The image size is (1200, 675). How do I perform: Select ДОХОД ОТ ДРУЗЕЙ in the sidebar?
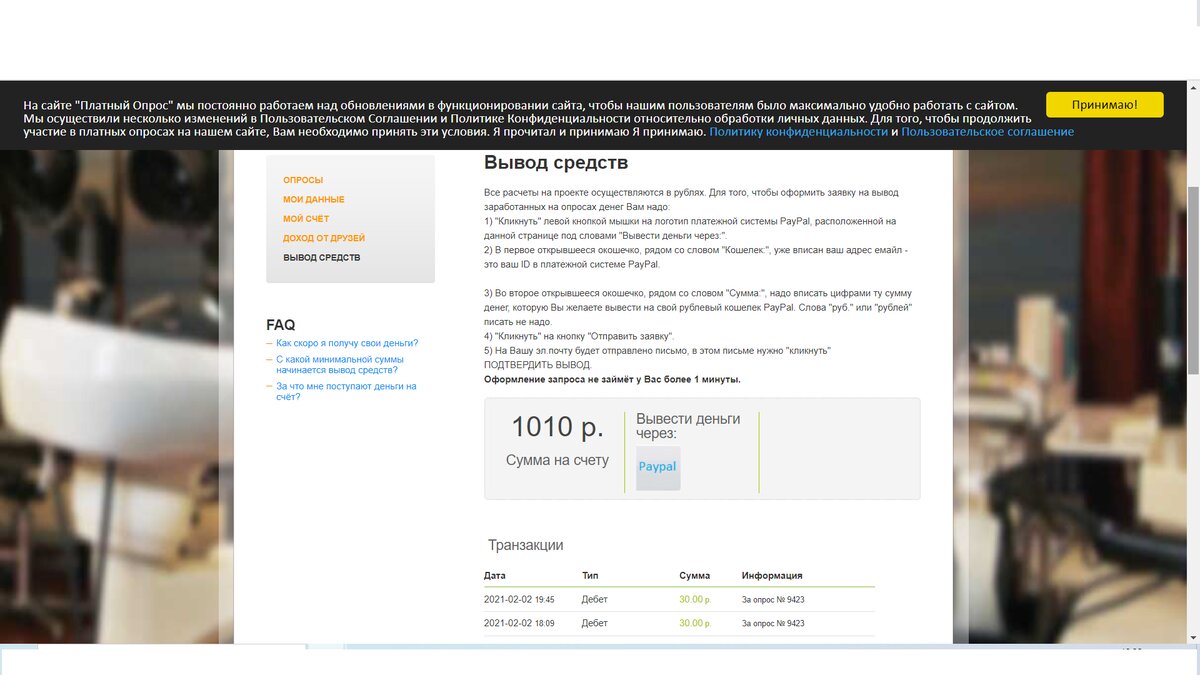click(324, 238)
